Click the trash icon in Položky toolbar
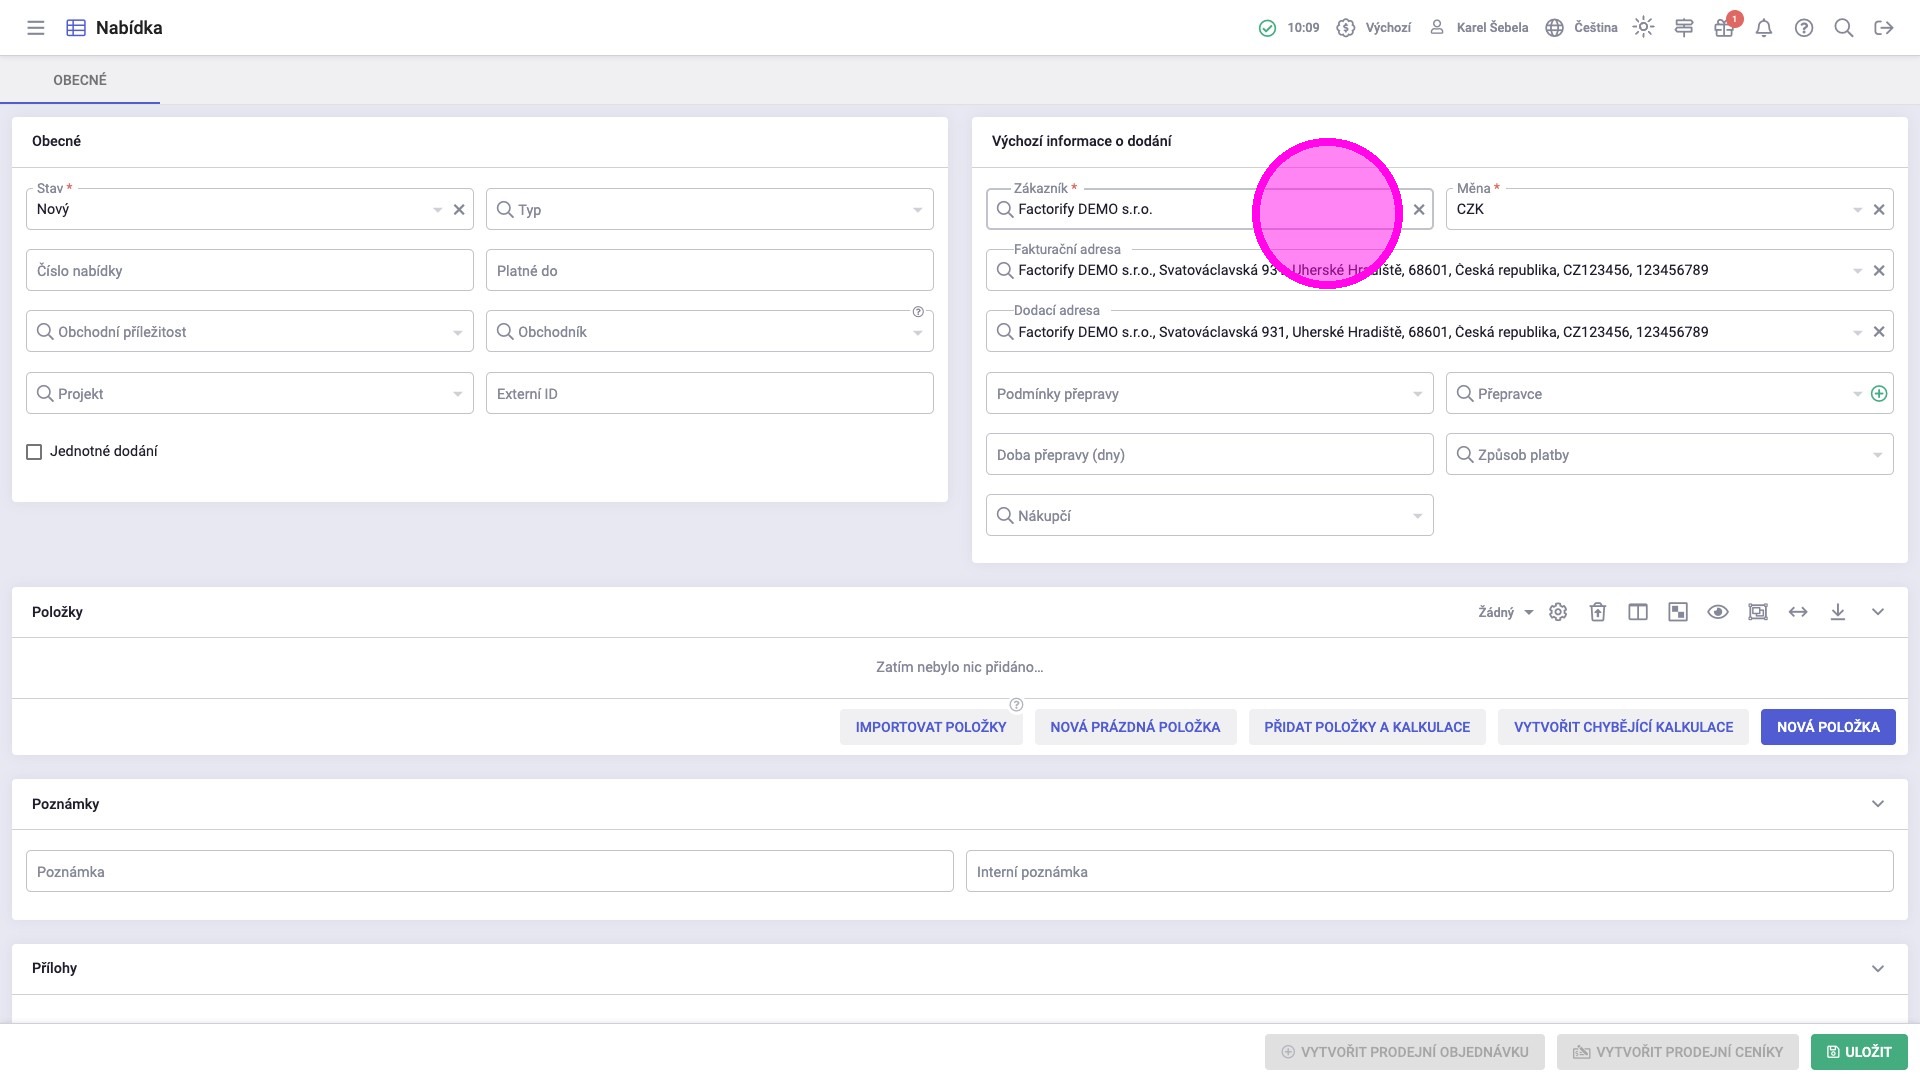 [x=1598, y=612]
